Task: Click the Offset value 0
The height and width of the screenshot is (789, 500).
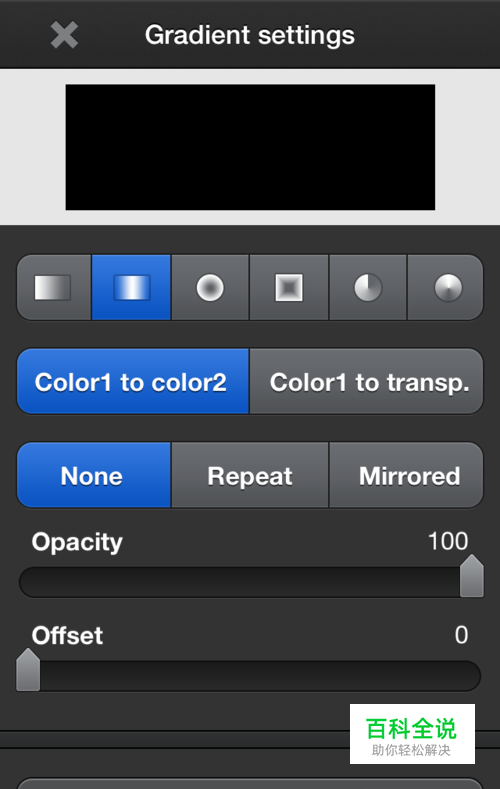Action: 461,635
